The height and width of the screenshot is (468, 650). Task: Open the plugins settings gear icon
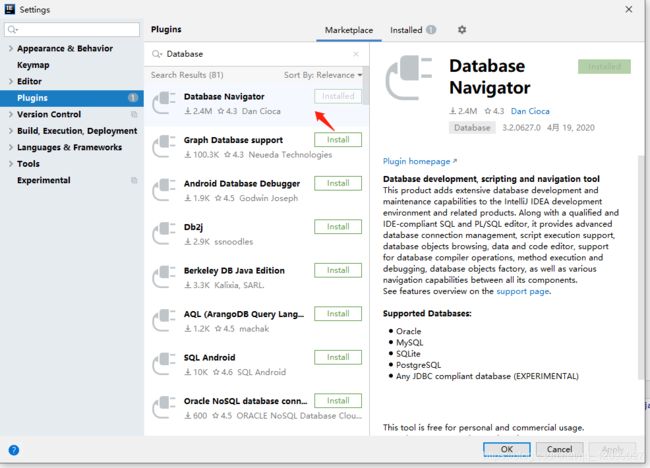(462, 30)
